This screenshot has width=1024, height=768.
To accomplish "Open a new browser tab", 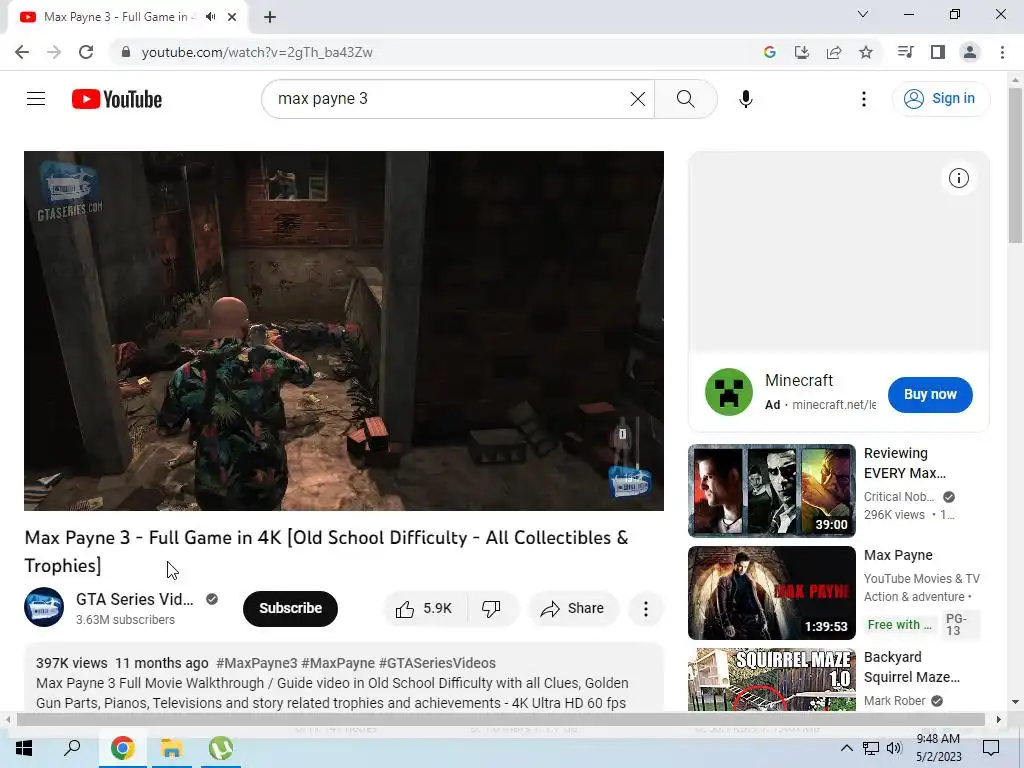I will pos(270,17).
